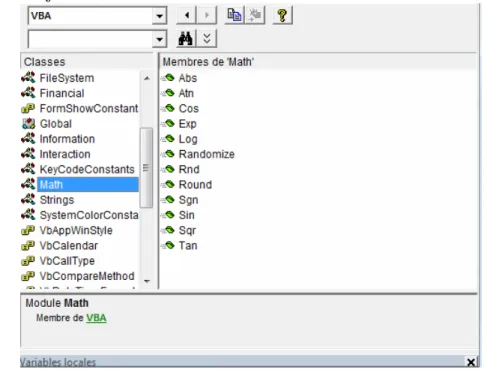Click the Classes list scrollbar thumb
This screenshot has height=370, width=487.
pyautogui.click(x=146, y=168)
